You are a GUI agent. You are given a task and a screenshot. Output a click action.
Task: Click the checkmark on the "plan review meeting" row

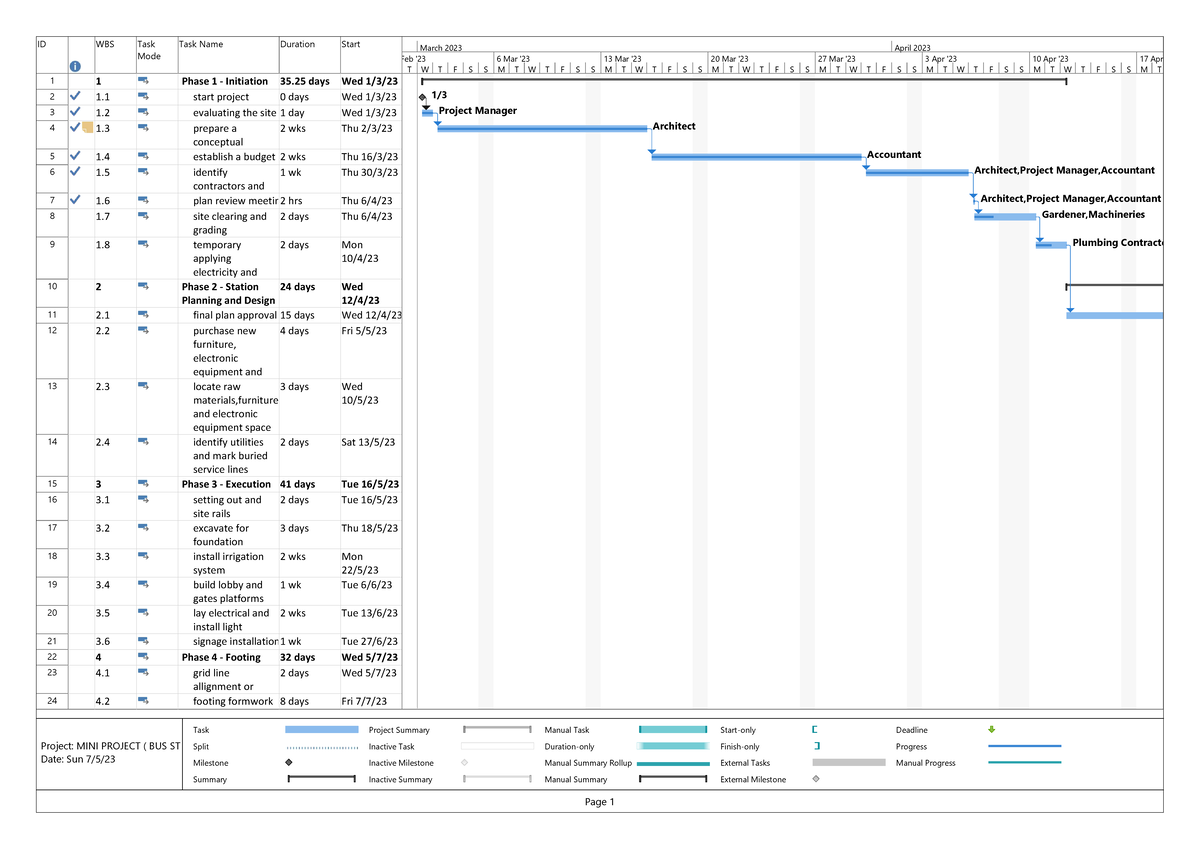pos(74,200)
